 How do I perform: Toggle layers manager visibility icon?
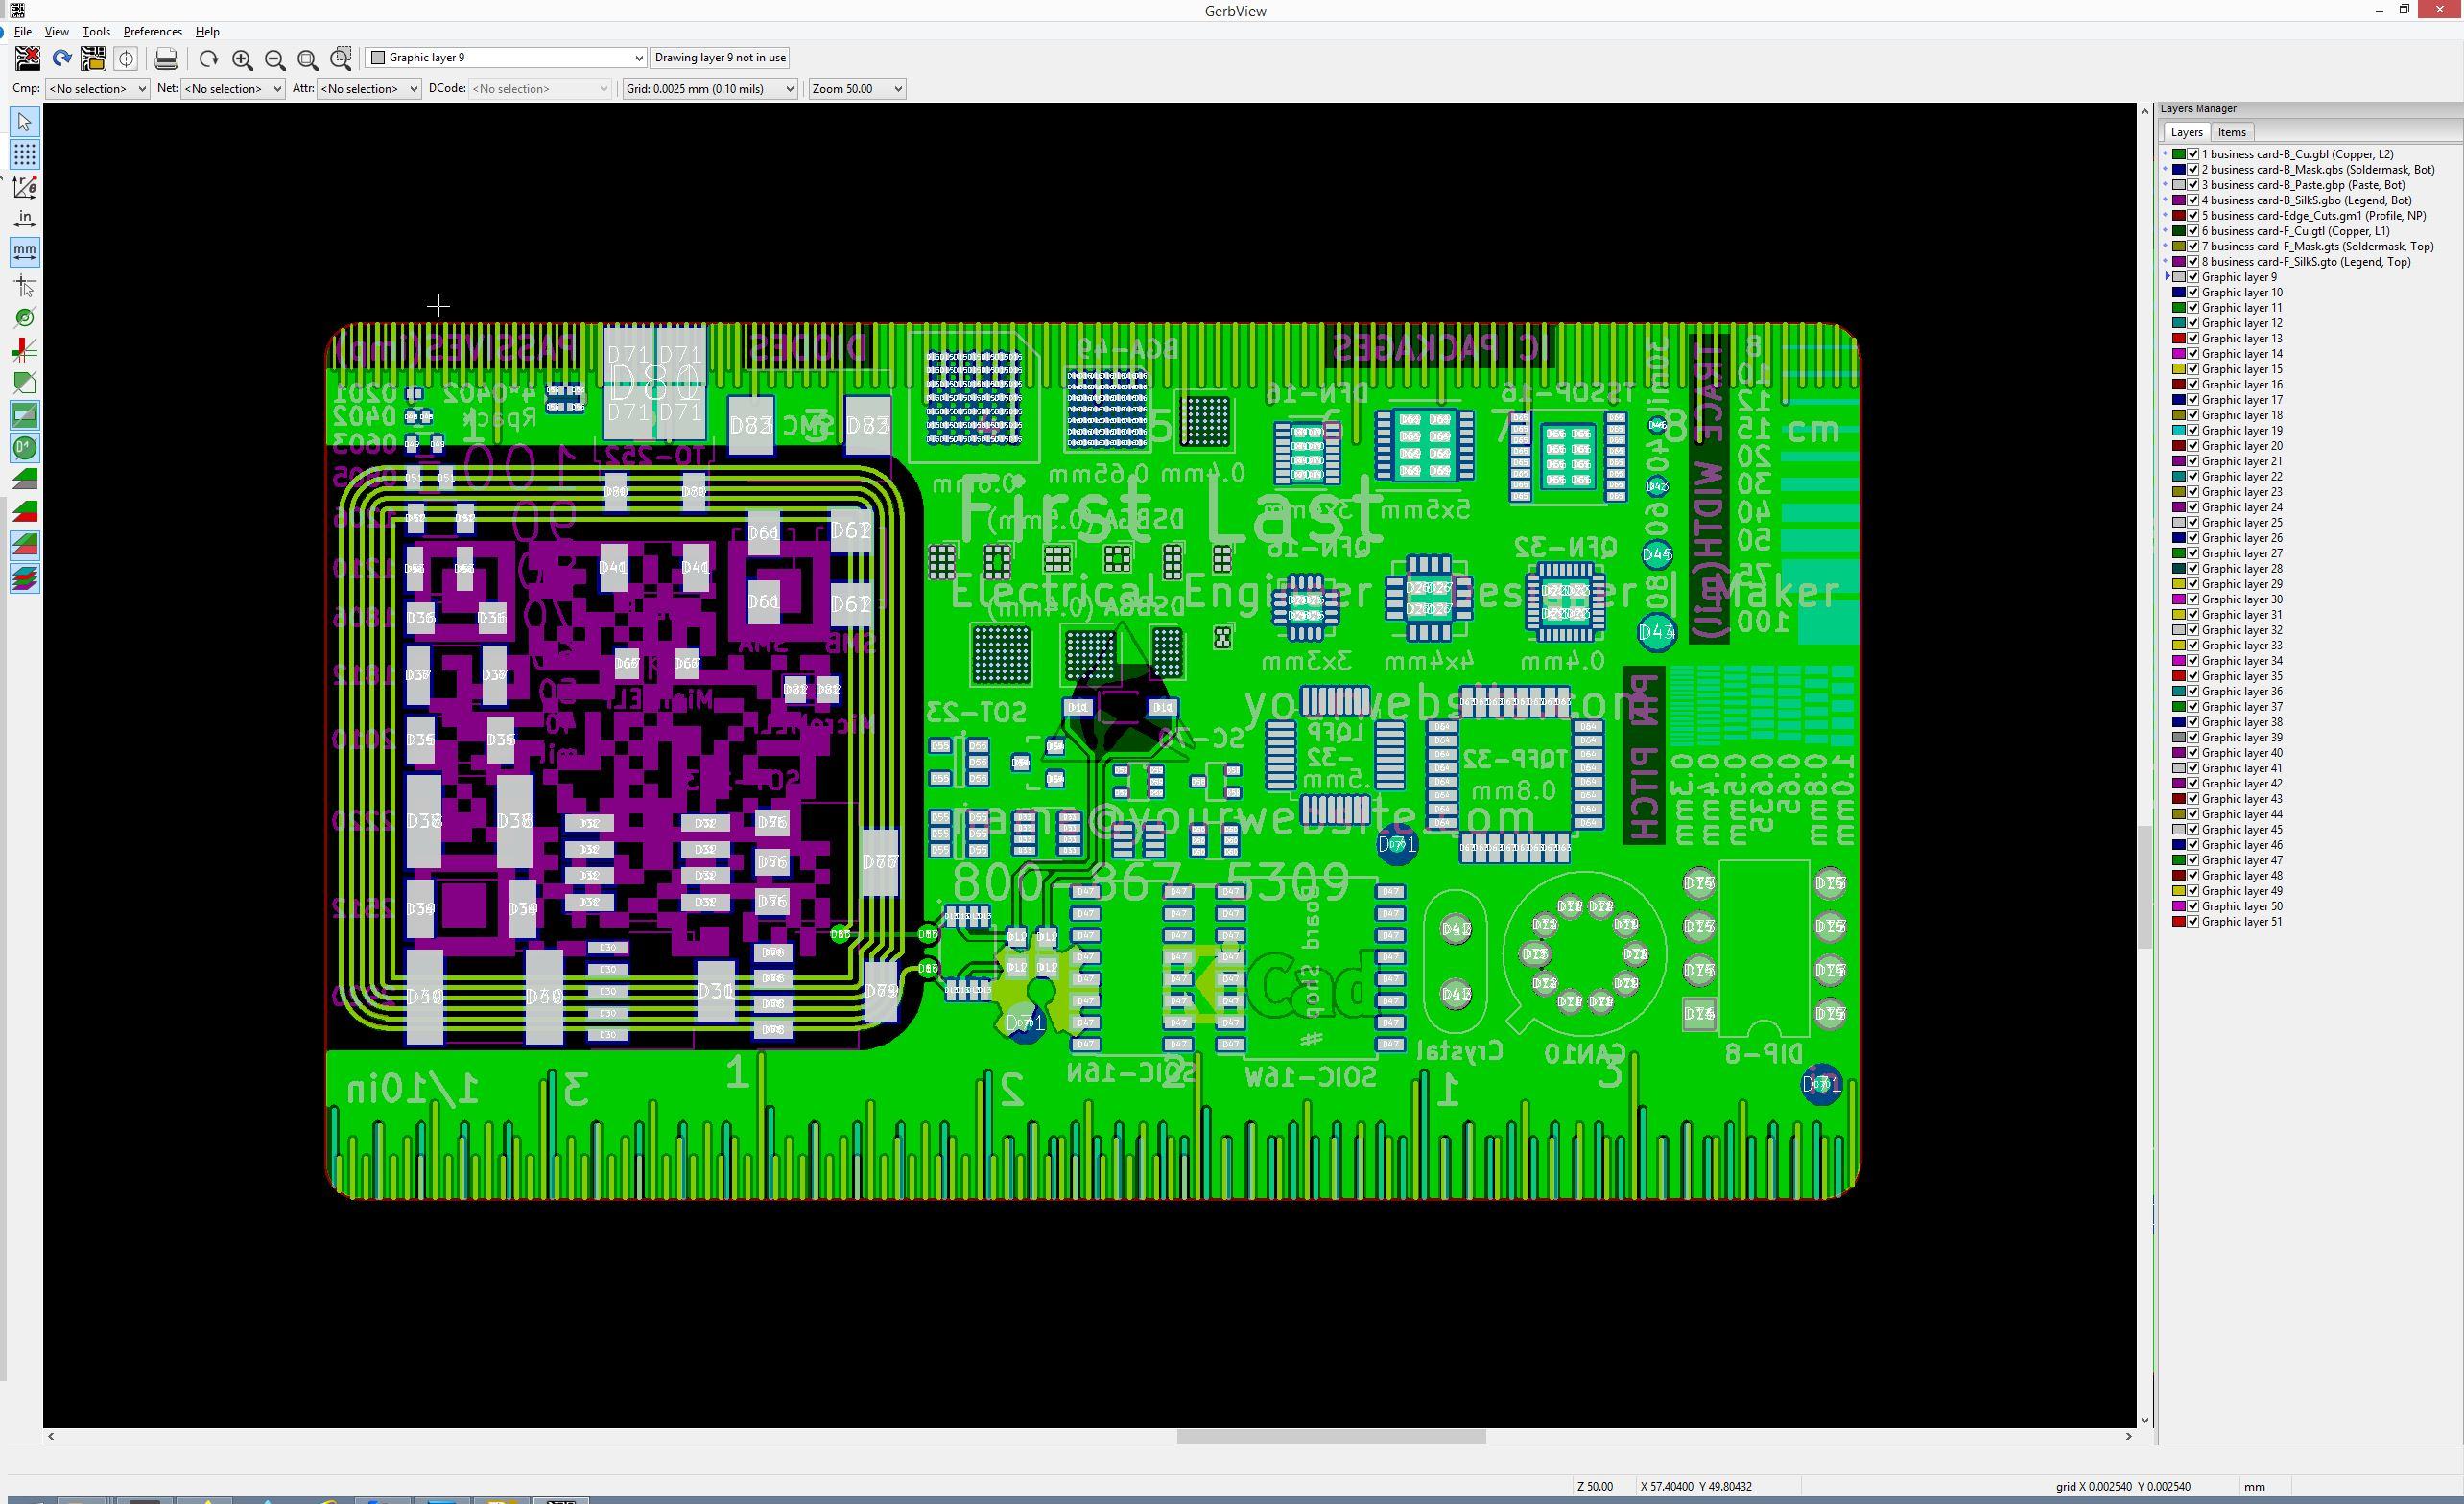point(25,578)
